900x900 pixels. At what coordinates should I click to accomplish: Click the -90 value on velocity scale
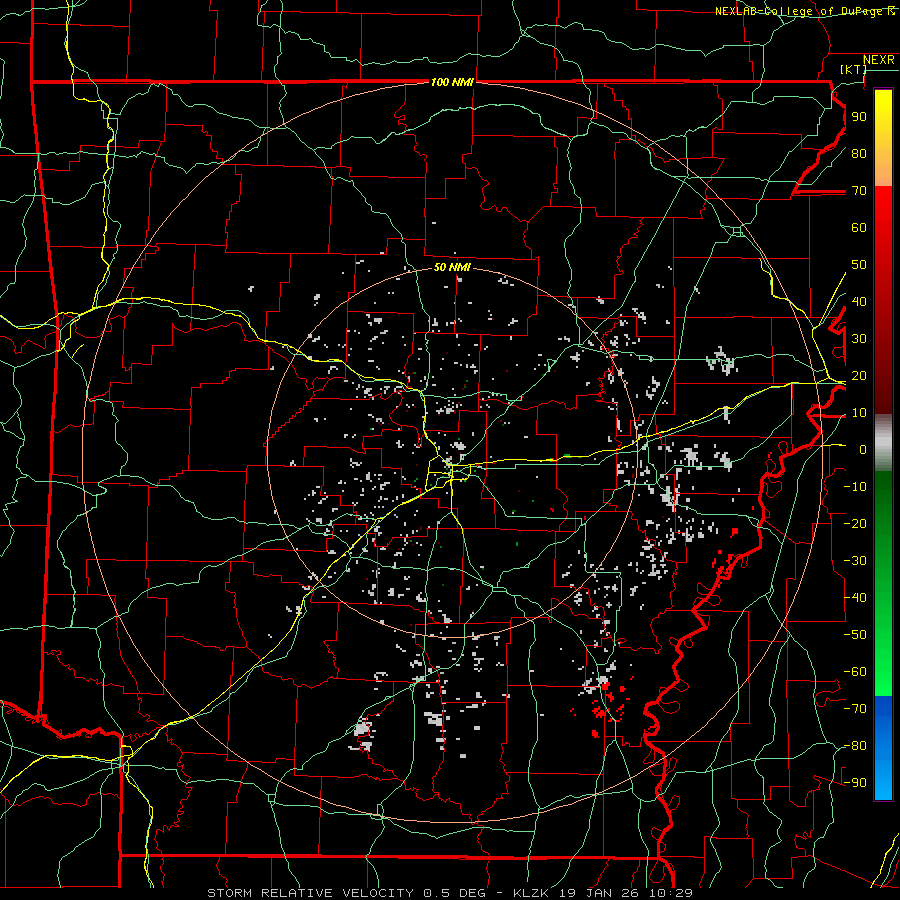coord(855,782)
